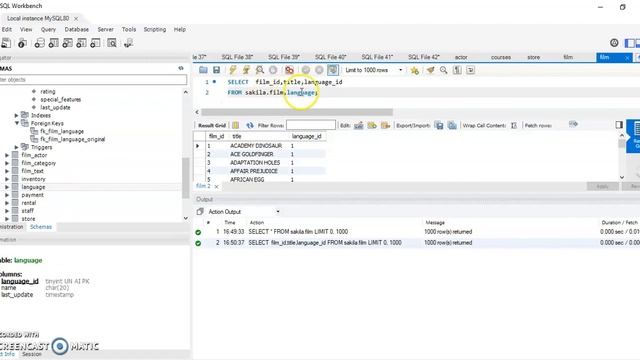Click reconnect to DBMS icon

pos(128,43)
